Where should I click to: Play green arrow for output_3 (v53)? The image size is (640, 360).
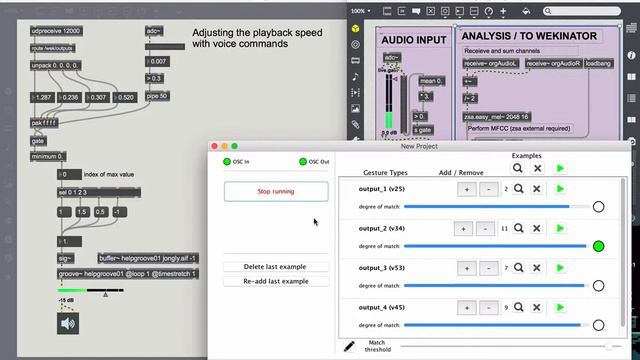tap(560, 268)
